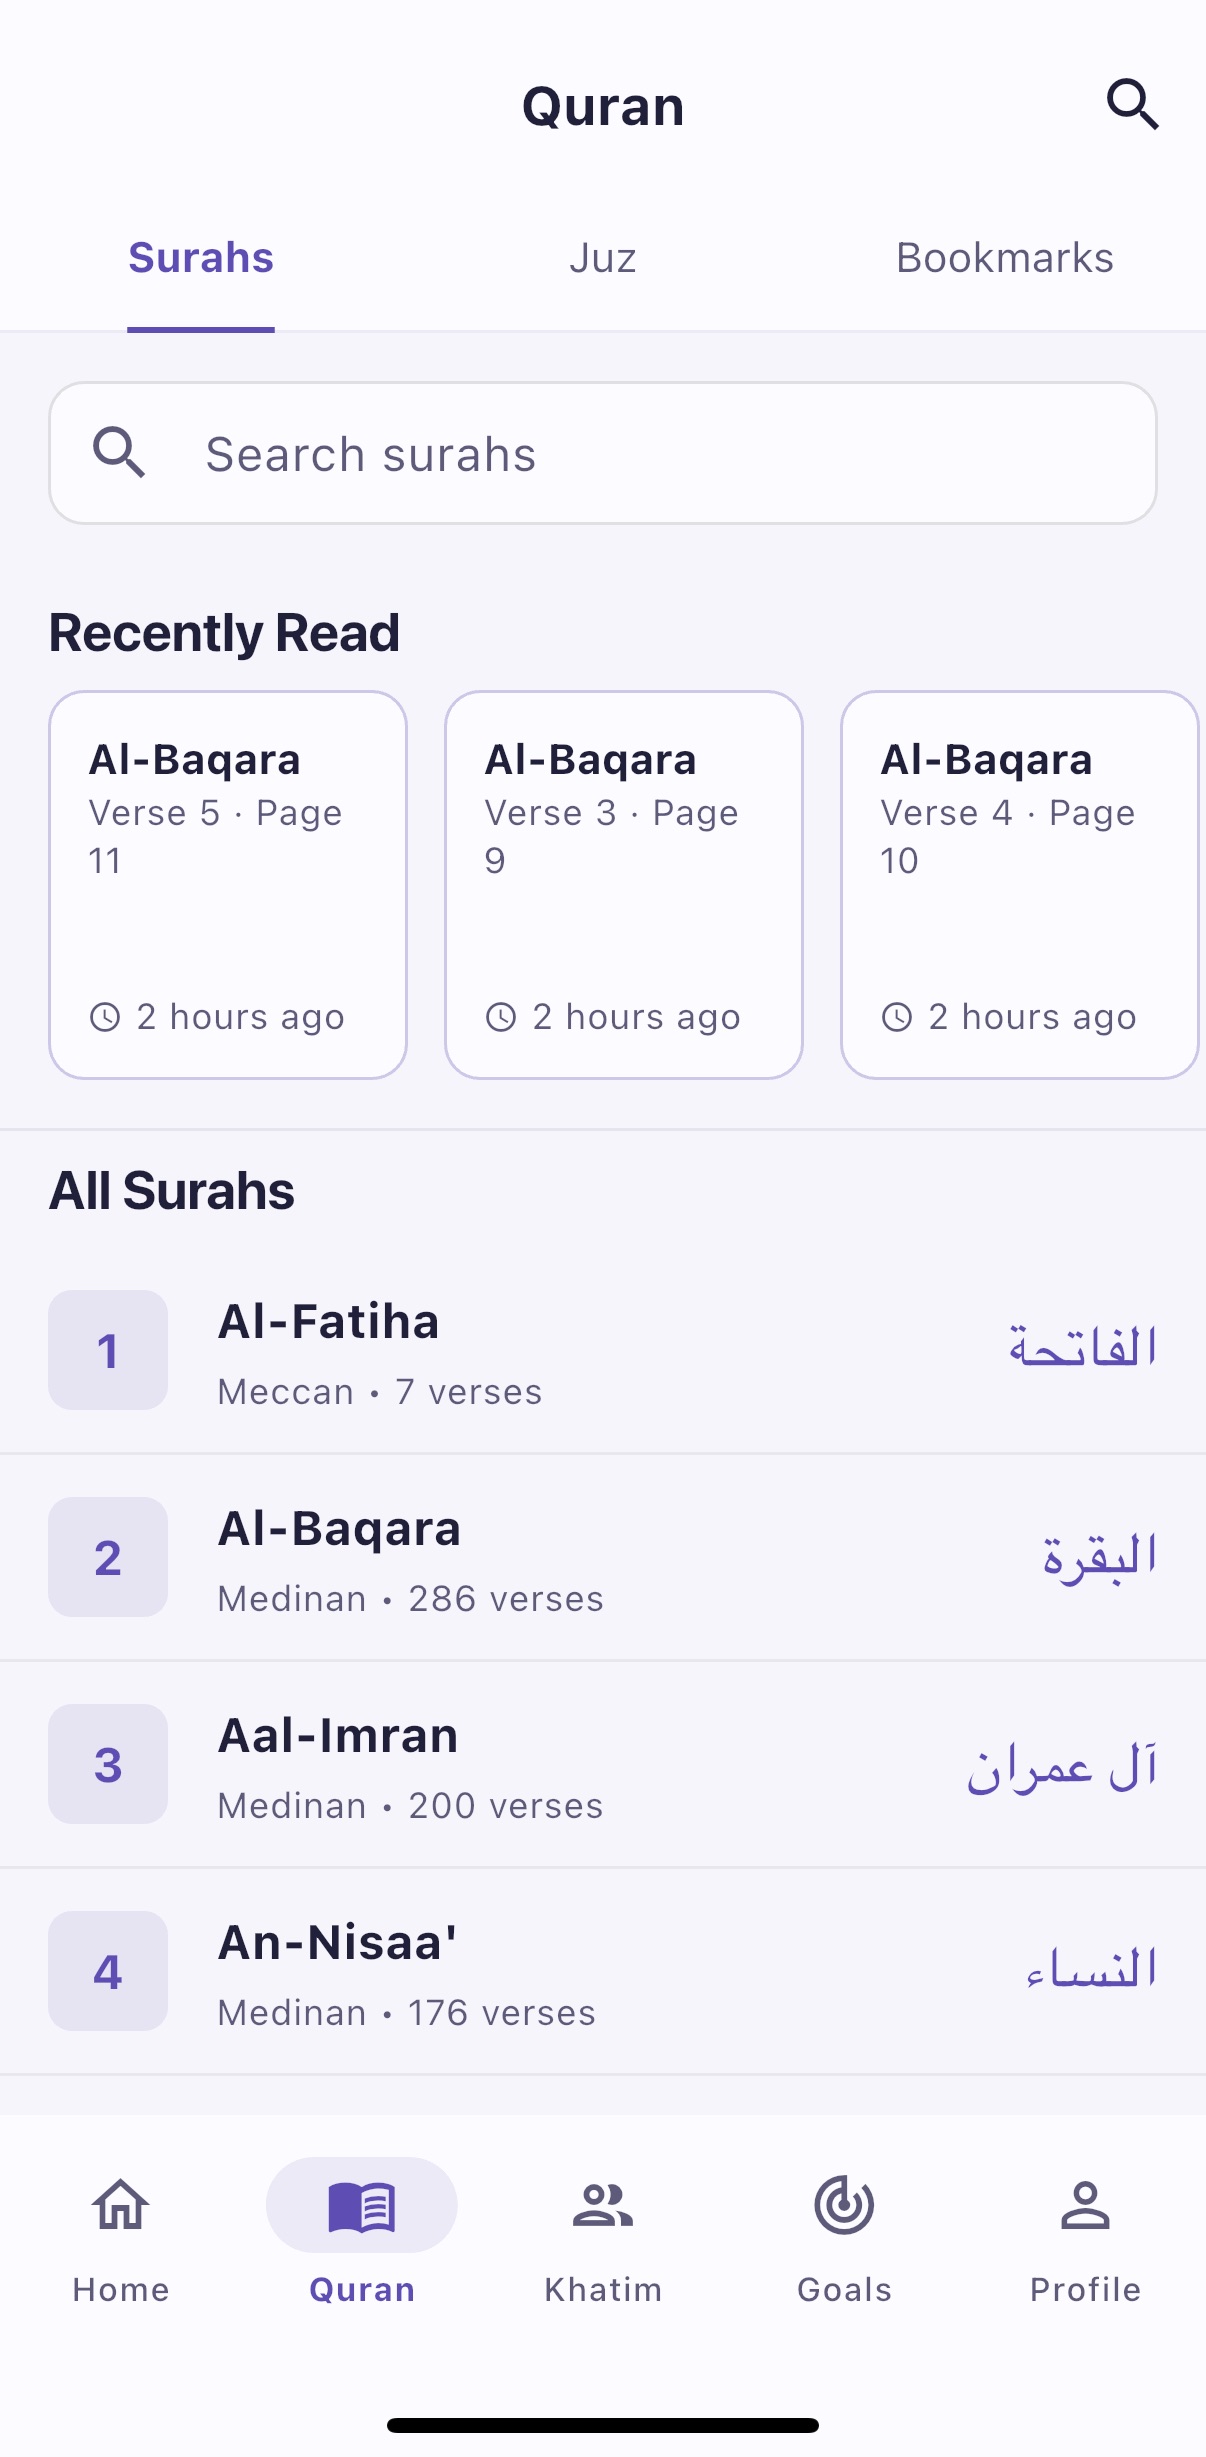Select the Quran book icon
The height and width of the screenshot is (2457, 1206).
tap(362, 2205)
